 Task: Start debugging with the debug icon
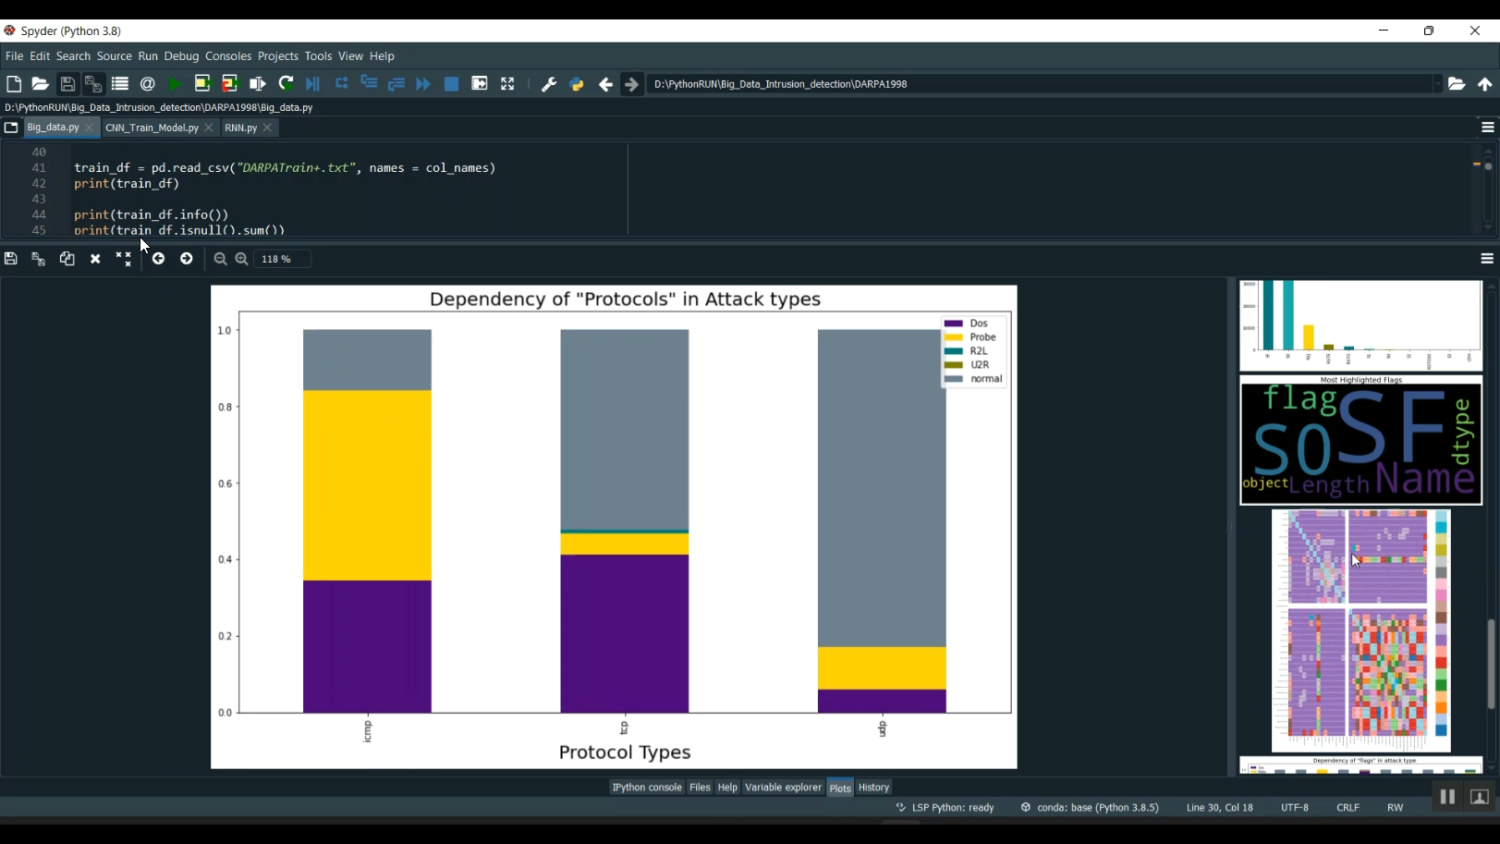coord(313,83)
